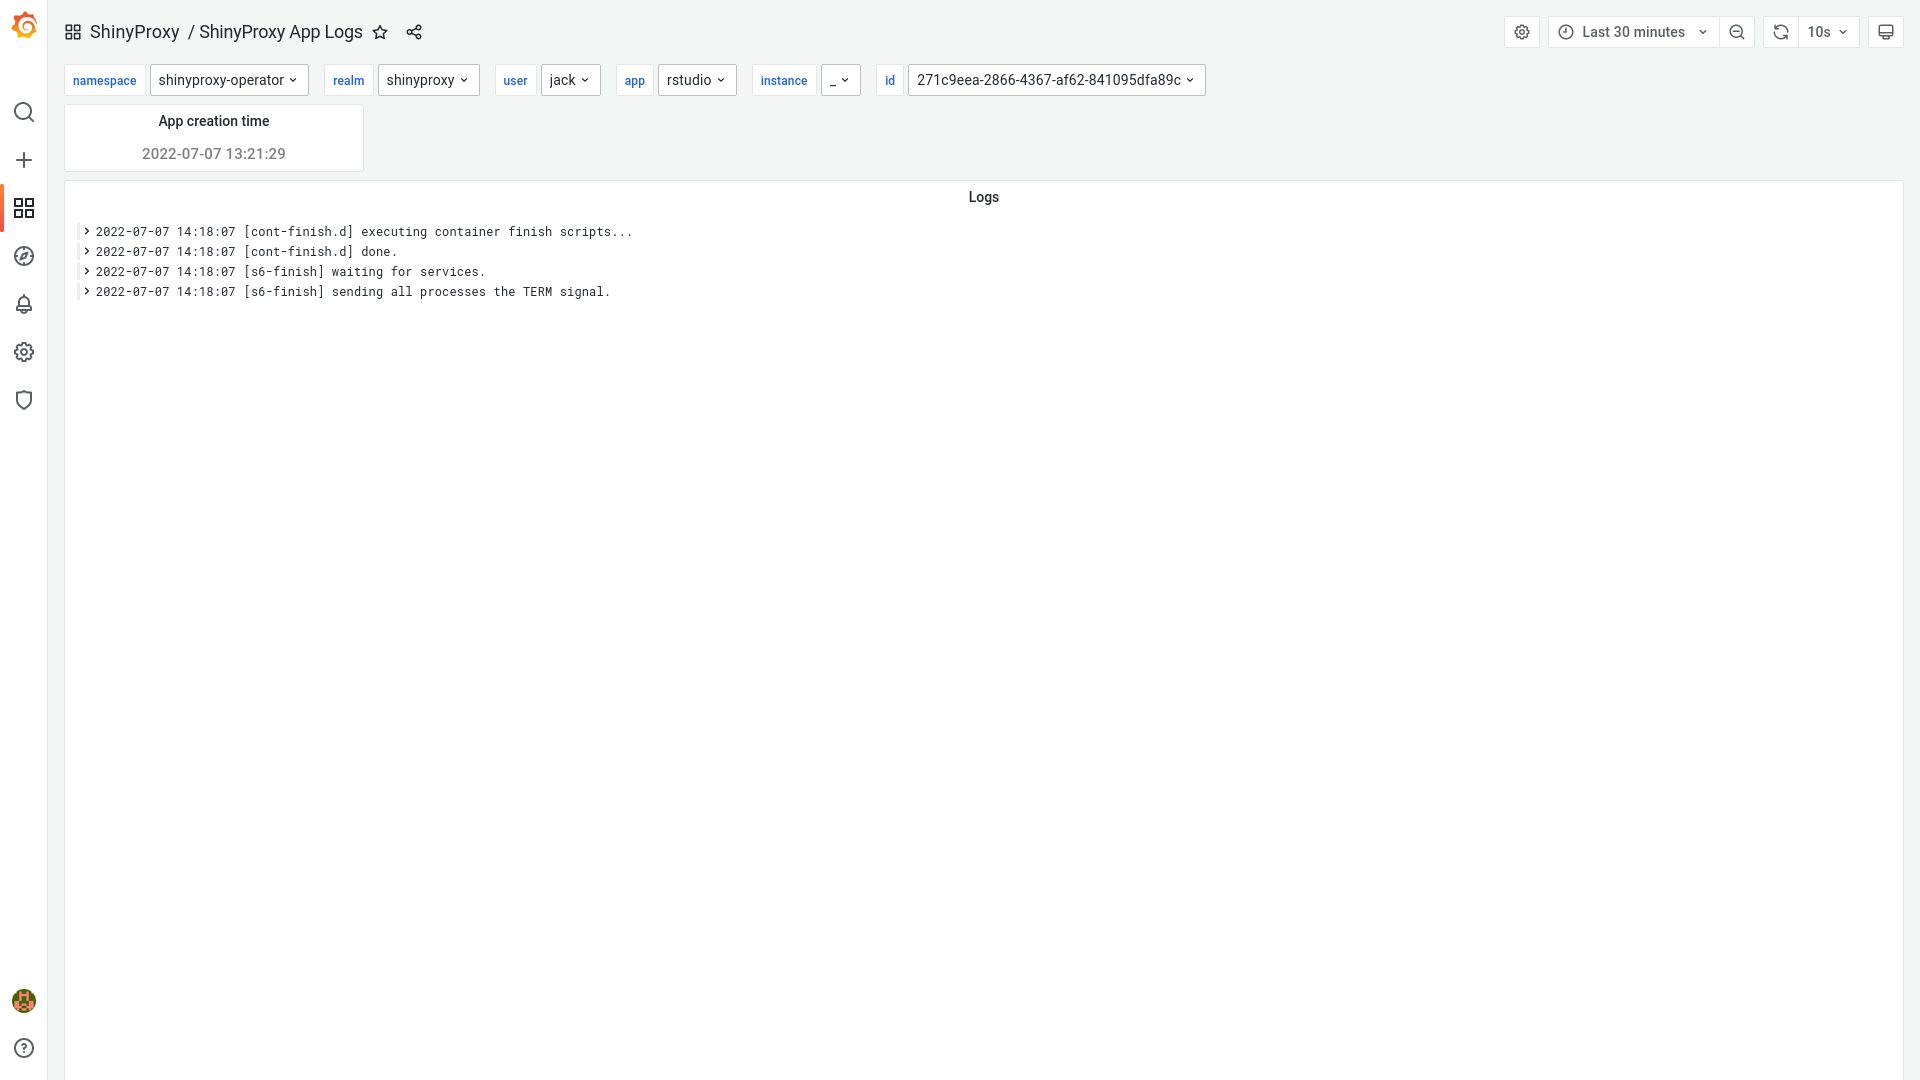
Task: Open the Alerting bell icon
Action: (x=24, y=304)
